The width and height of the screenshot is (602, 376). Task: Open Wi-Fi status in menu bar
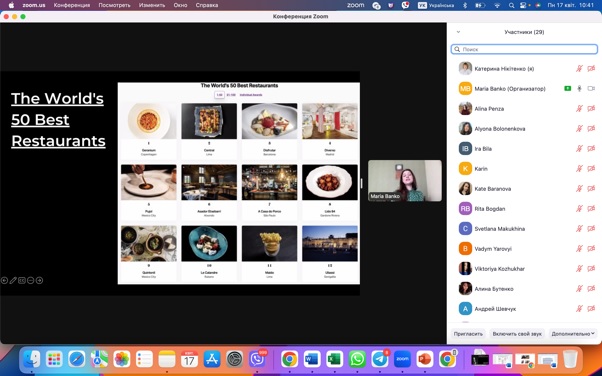[498, 5]
